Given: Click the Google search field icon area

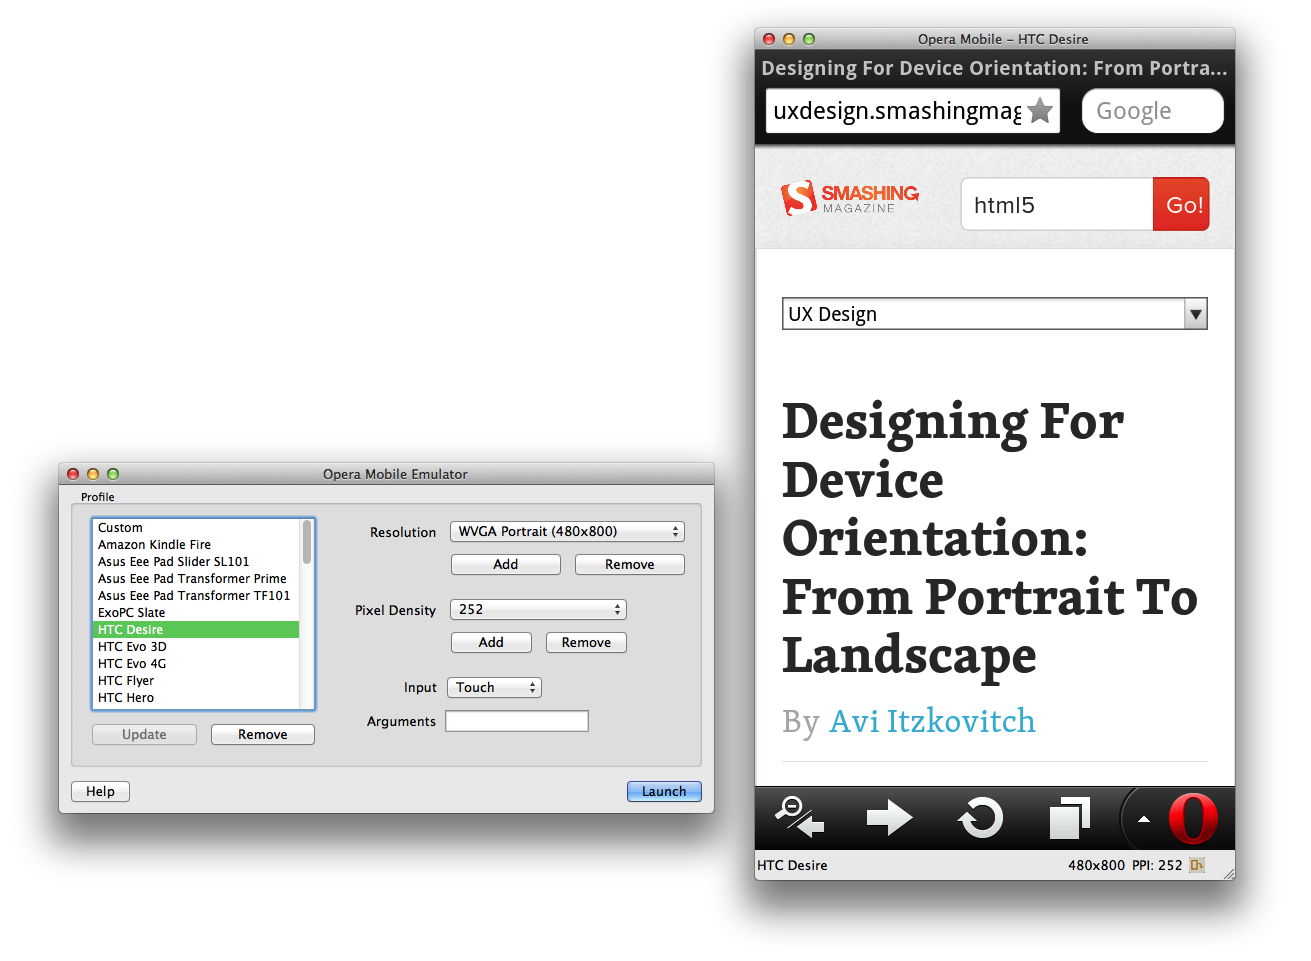Looking at the screenshot, I should (1152, 110).
